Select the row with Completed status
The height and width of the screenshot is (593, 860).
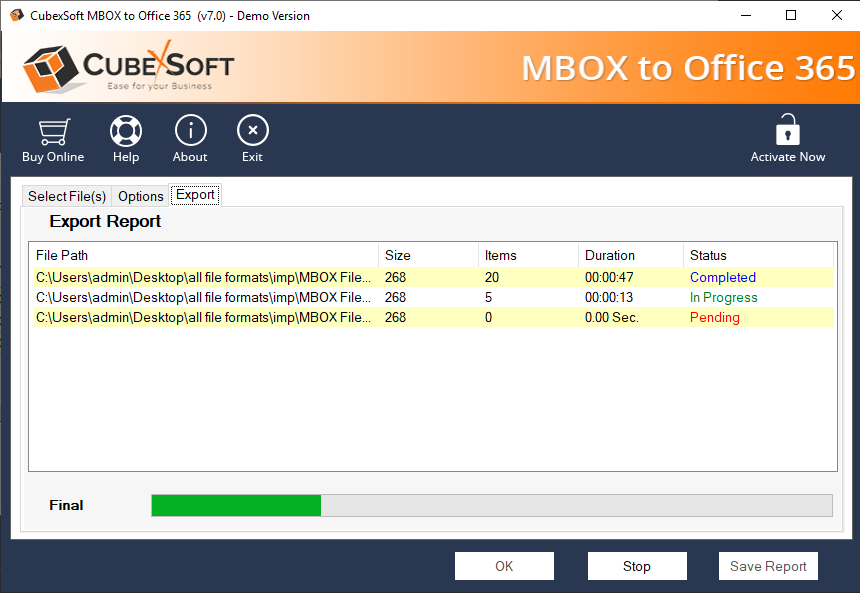click(432, 278)
